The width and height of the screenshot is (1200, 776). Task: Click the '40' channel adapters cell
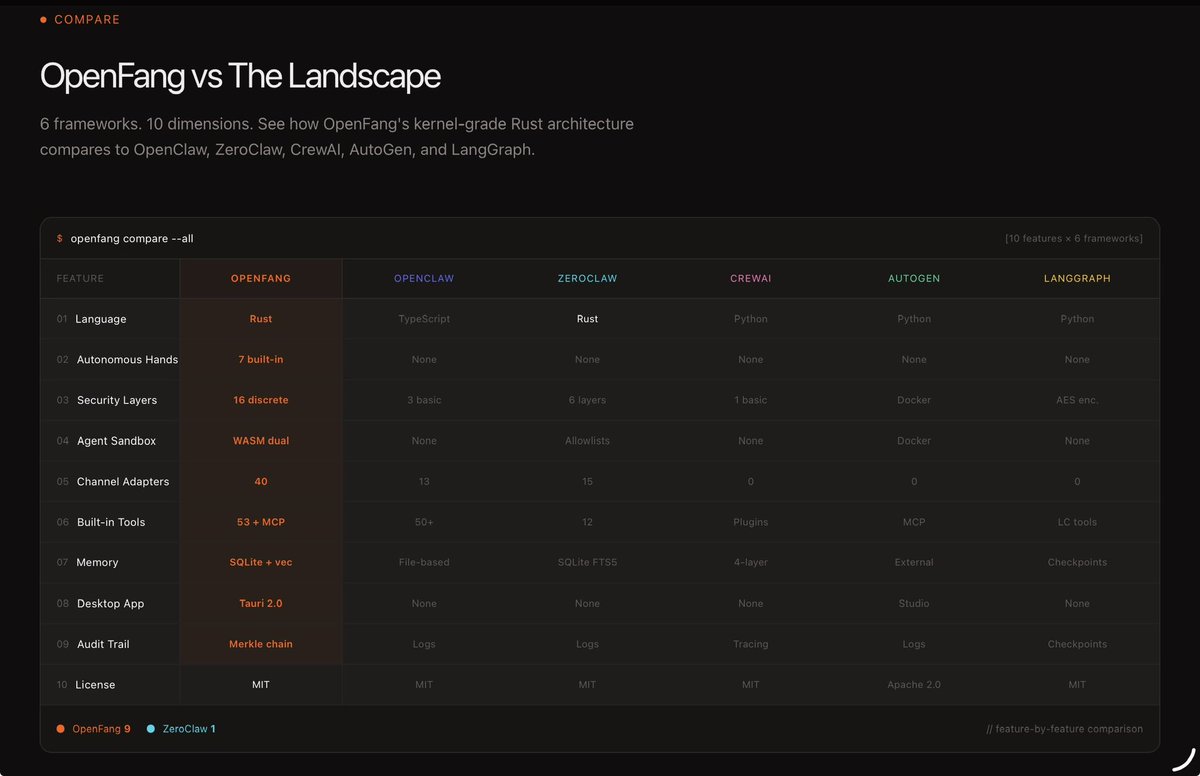click(x=261, y=481)
